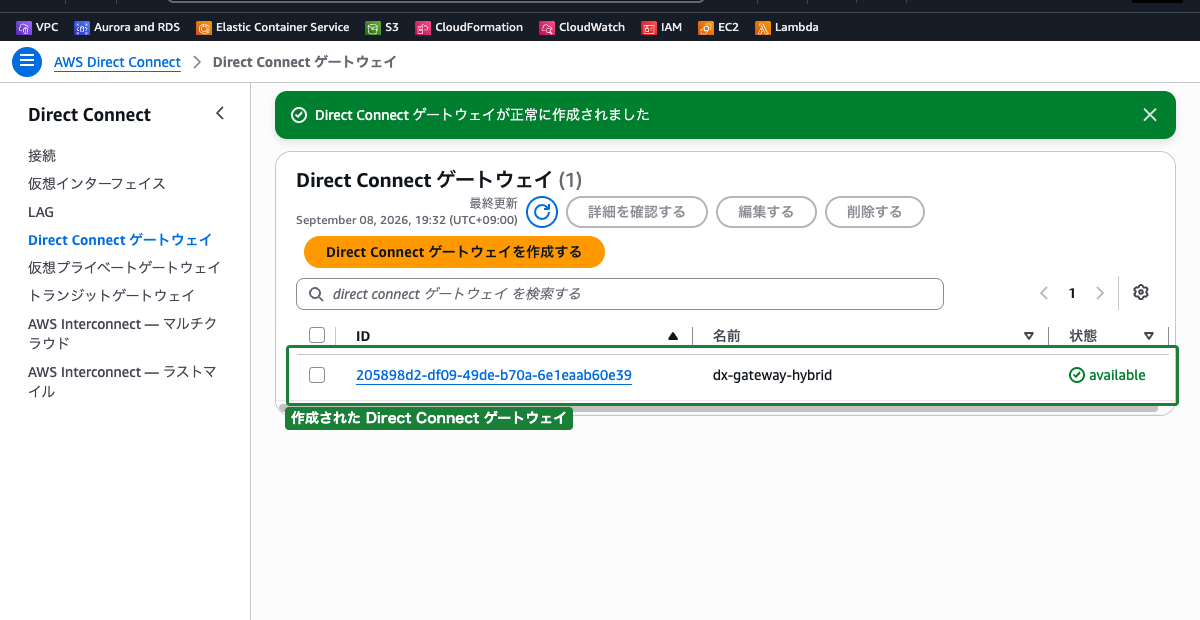Select page 1 in pagination

click(1072, 293)
